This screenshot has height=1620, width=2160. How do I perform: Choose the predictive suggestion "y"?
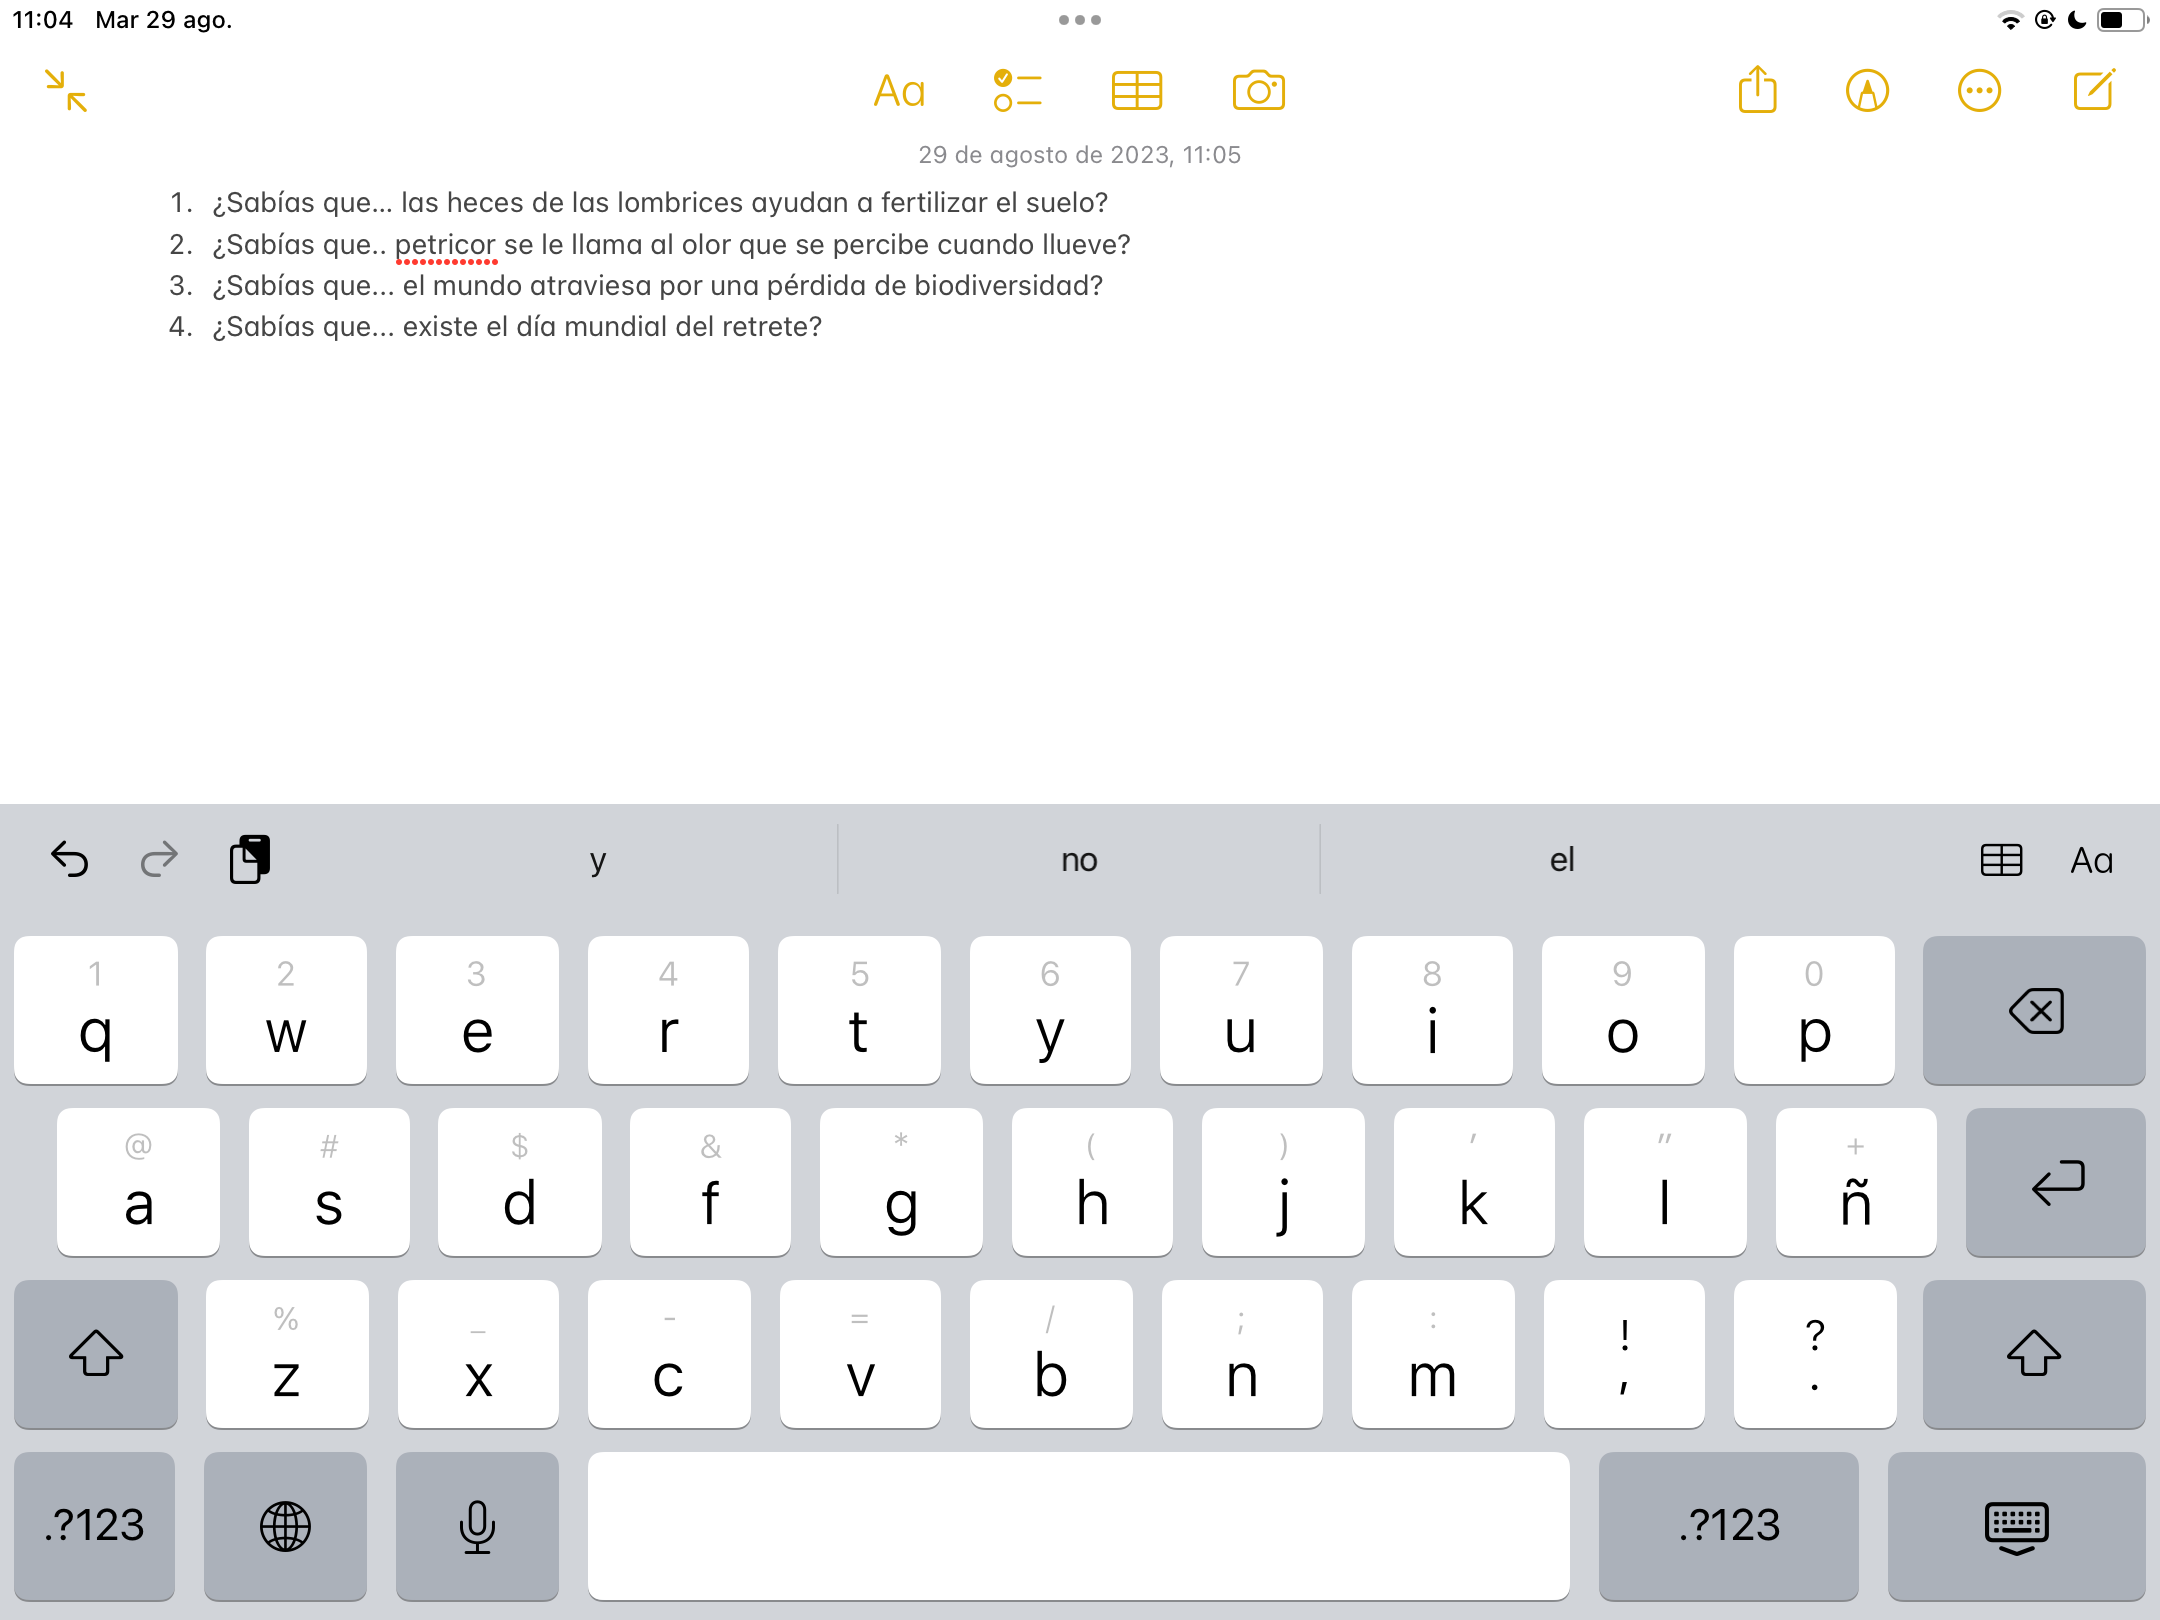(x=598, y=859)
